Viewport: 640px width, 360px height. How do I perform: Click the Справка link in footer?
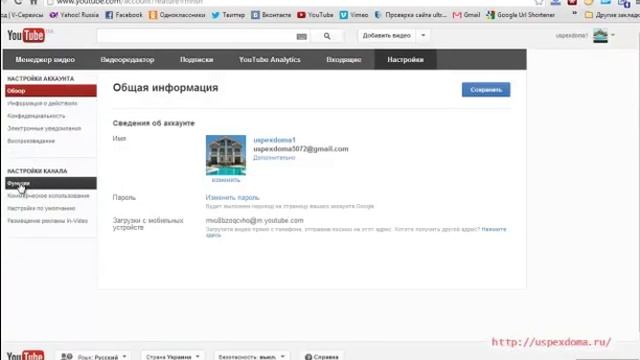(x=325, y=357)
